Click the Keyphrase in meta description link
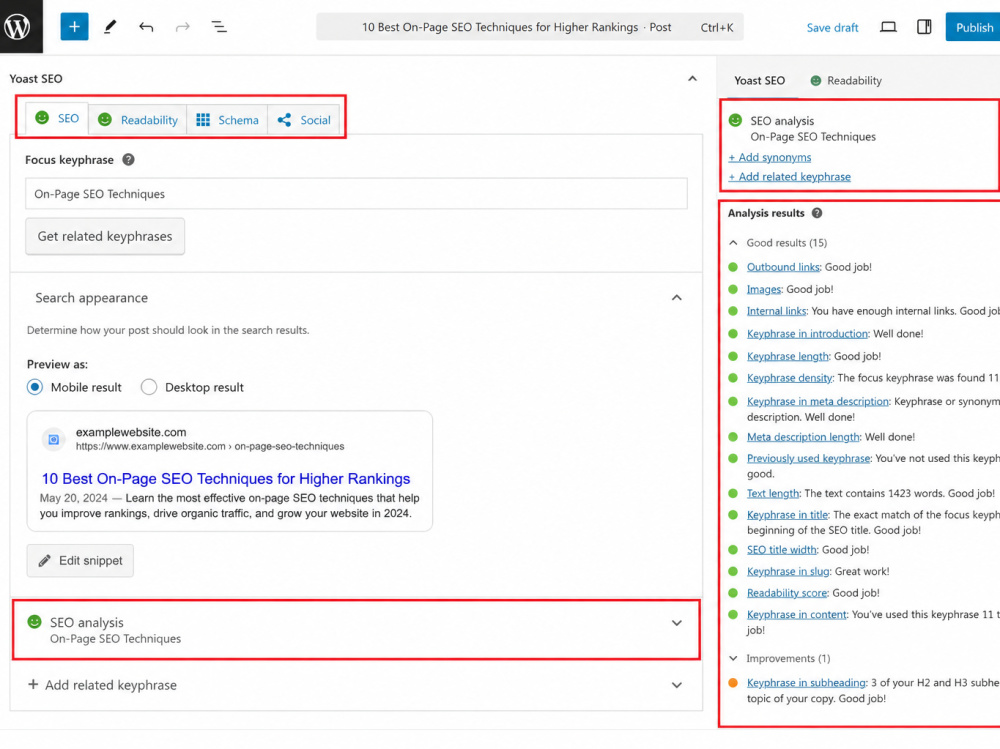This screenshot has width=1000, height=749. point(817,401)
